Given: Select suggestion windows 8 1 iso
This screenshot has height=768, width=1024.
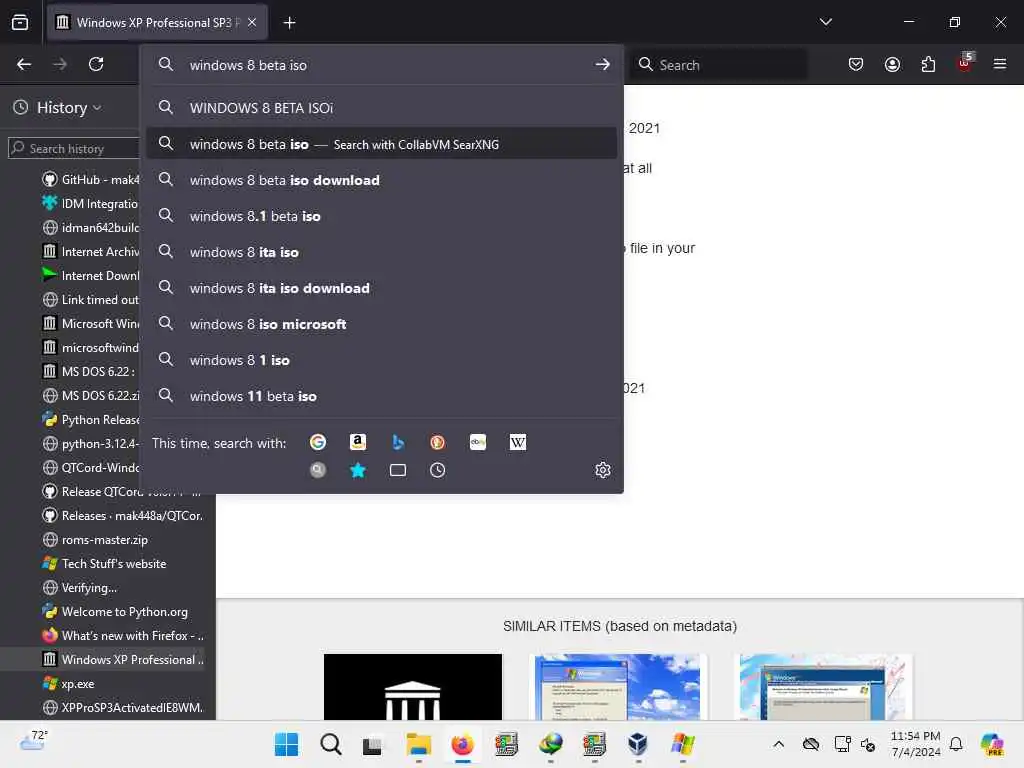Looking at the screenshot, I should click(x=381, y=360).
